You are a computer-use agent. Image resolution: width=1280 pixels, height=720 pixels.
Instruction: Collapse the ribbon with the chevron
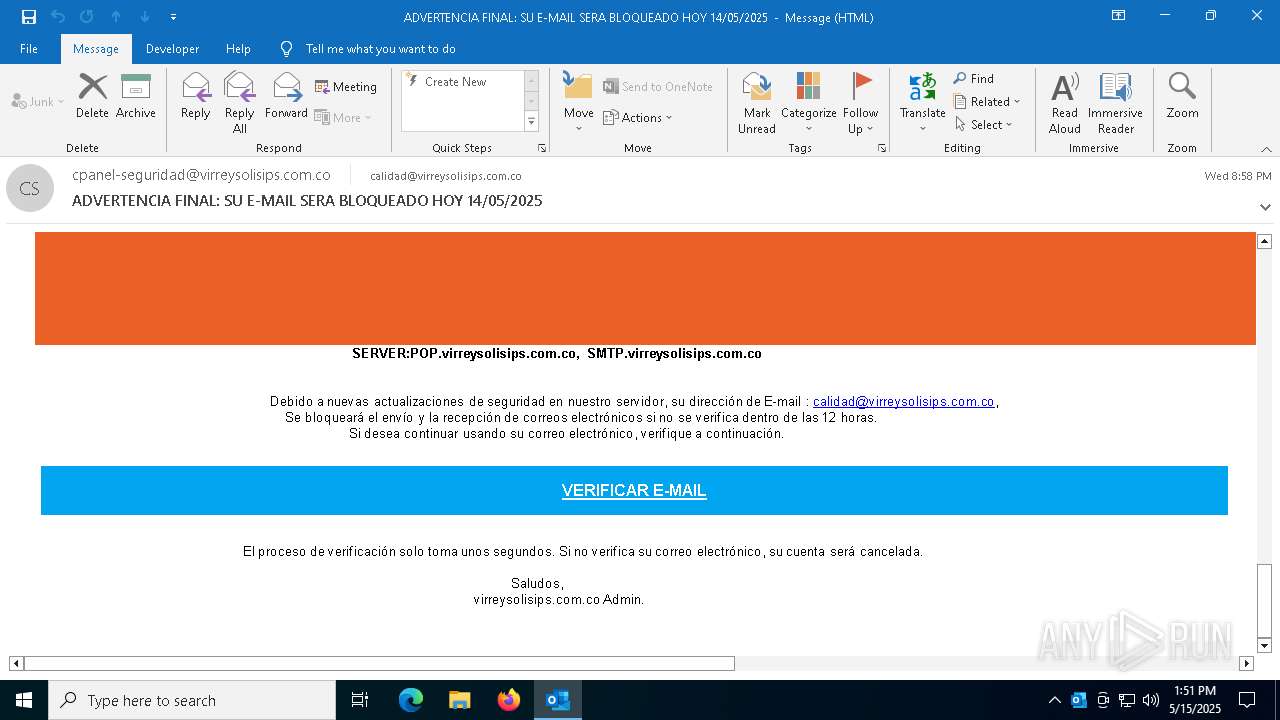click(1266, 149)
